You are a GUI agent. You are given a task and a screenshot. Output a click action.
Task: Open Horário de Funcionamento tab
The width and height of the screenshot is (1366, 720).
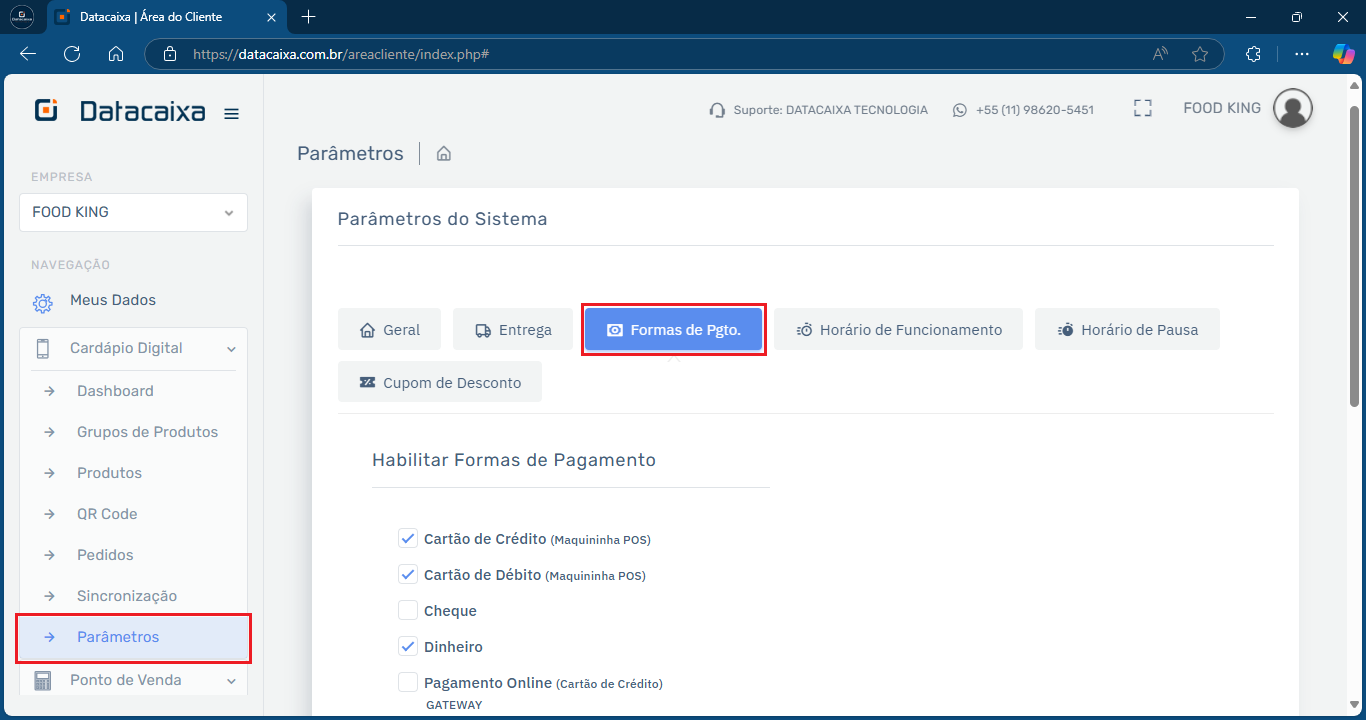tap(898, 329)
